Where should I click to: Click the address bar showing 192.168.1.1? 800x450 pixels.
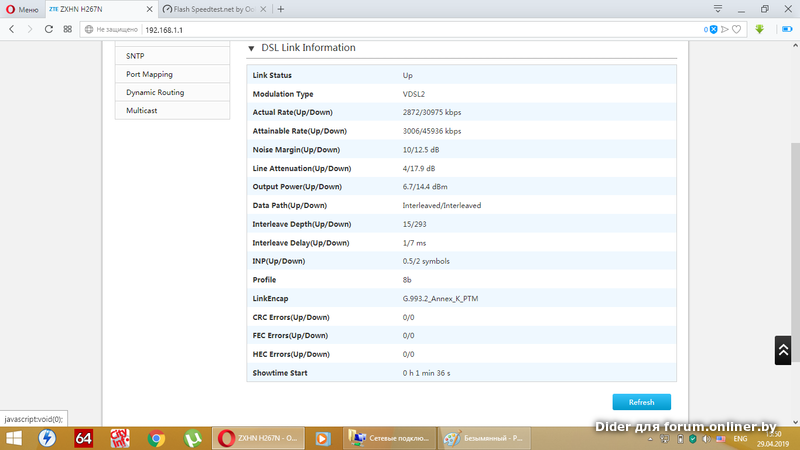coord(400,30)
